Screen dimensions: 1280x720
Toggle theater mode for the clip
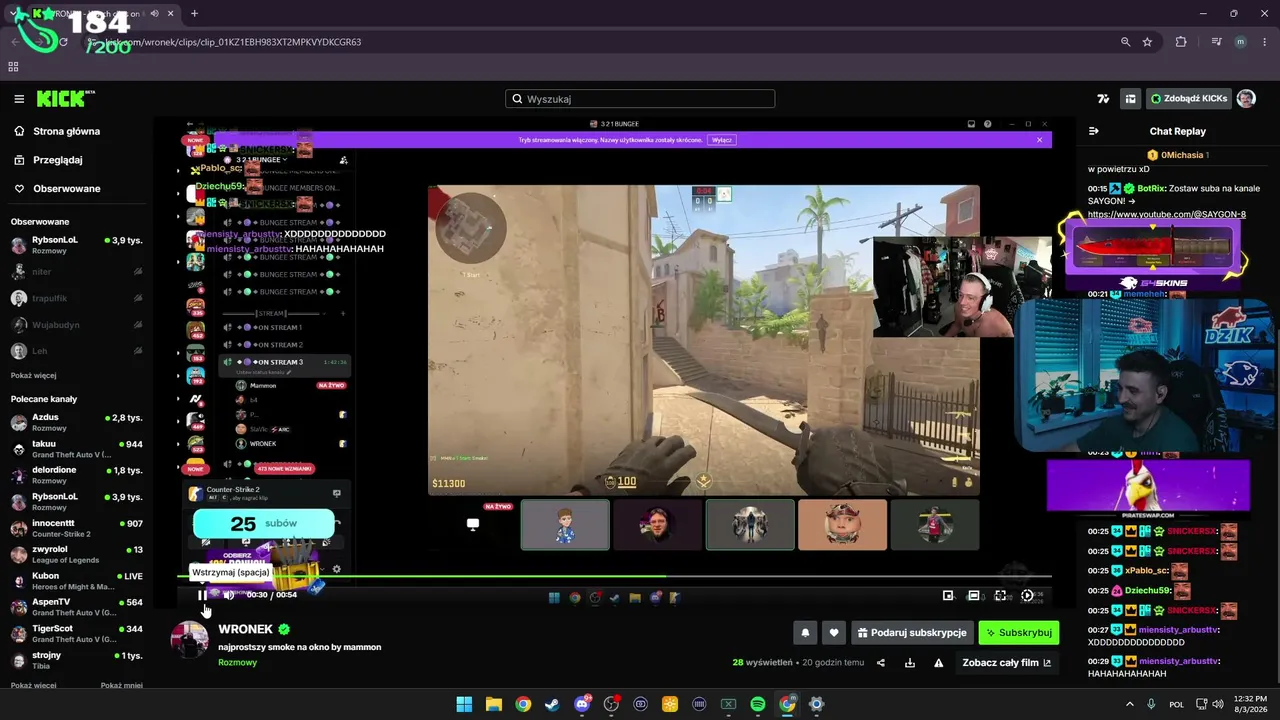click(974, 595)
